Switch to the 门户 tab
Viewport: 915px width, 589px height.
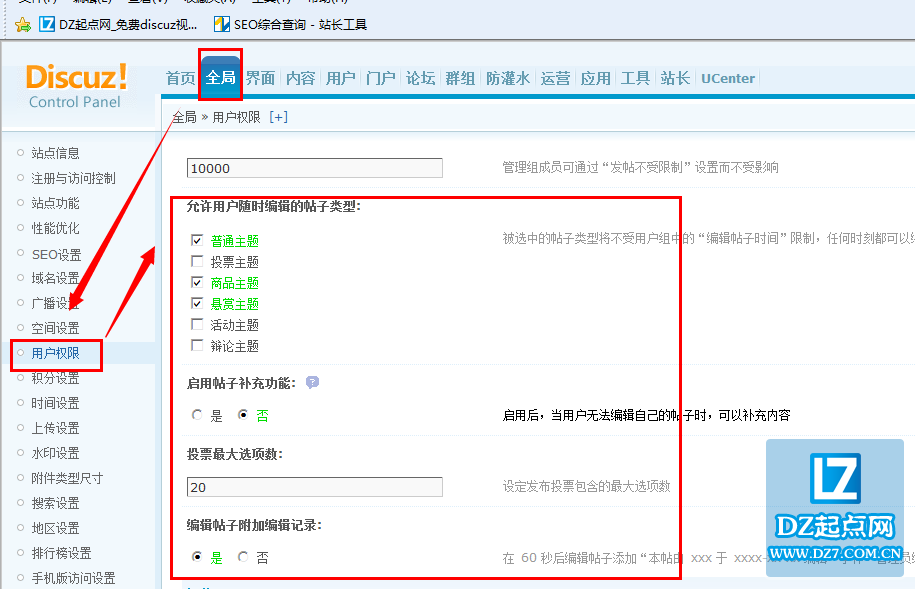coord(380,78)
